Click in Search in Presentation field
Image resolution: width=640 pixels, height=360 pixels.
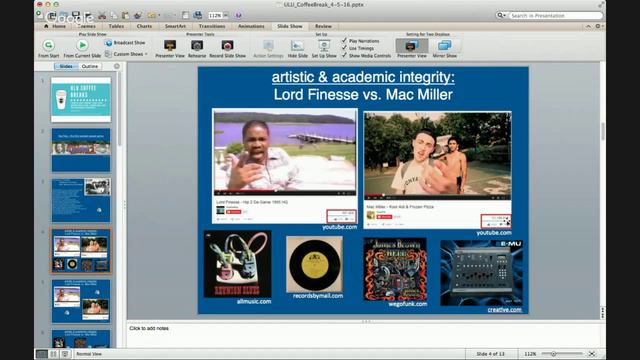tap(555, 16)
